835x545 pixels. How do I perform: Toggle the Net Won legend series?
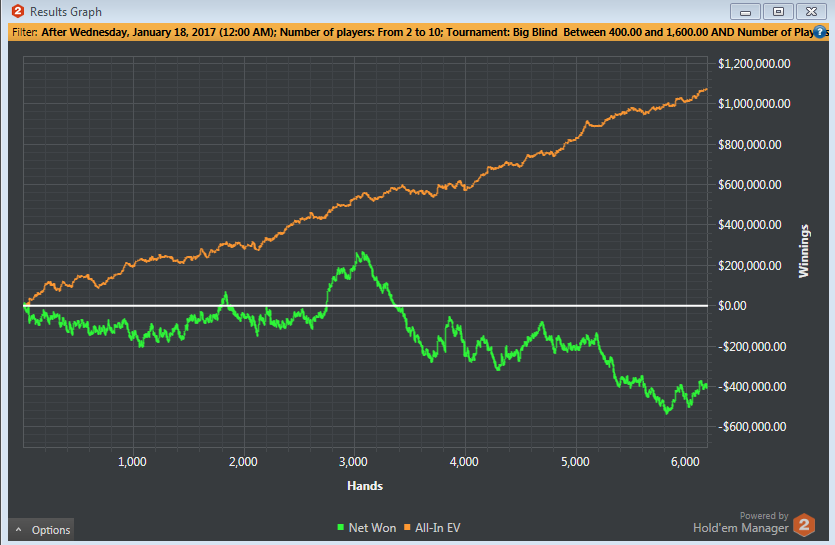pos(367,527)
